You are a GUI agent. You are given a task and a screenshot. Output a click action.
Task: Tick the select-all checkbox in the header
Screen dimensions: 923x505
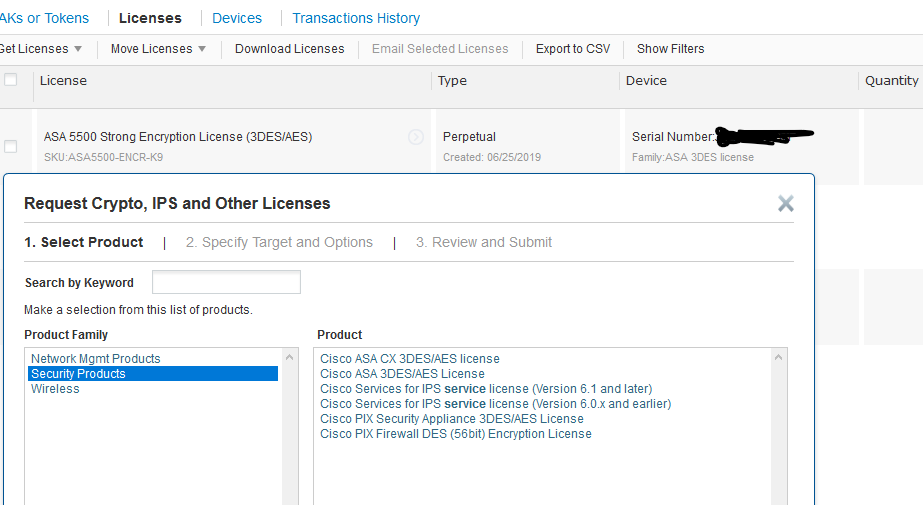coord(11,80)
